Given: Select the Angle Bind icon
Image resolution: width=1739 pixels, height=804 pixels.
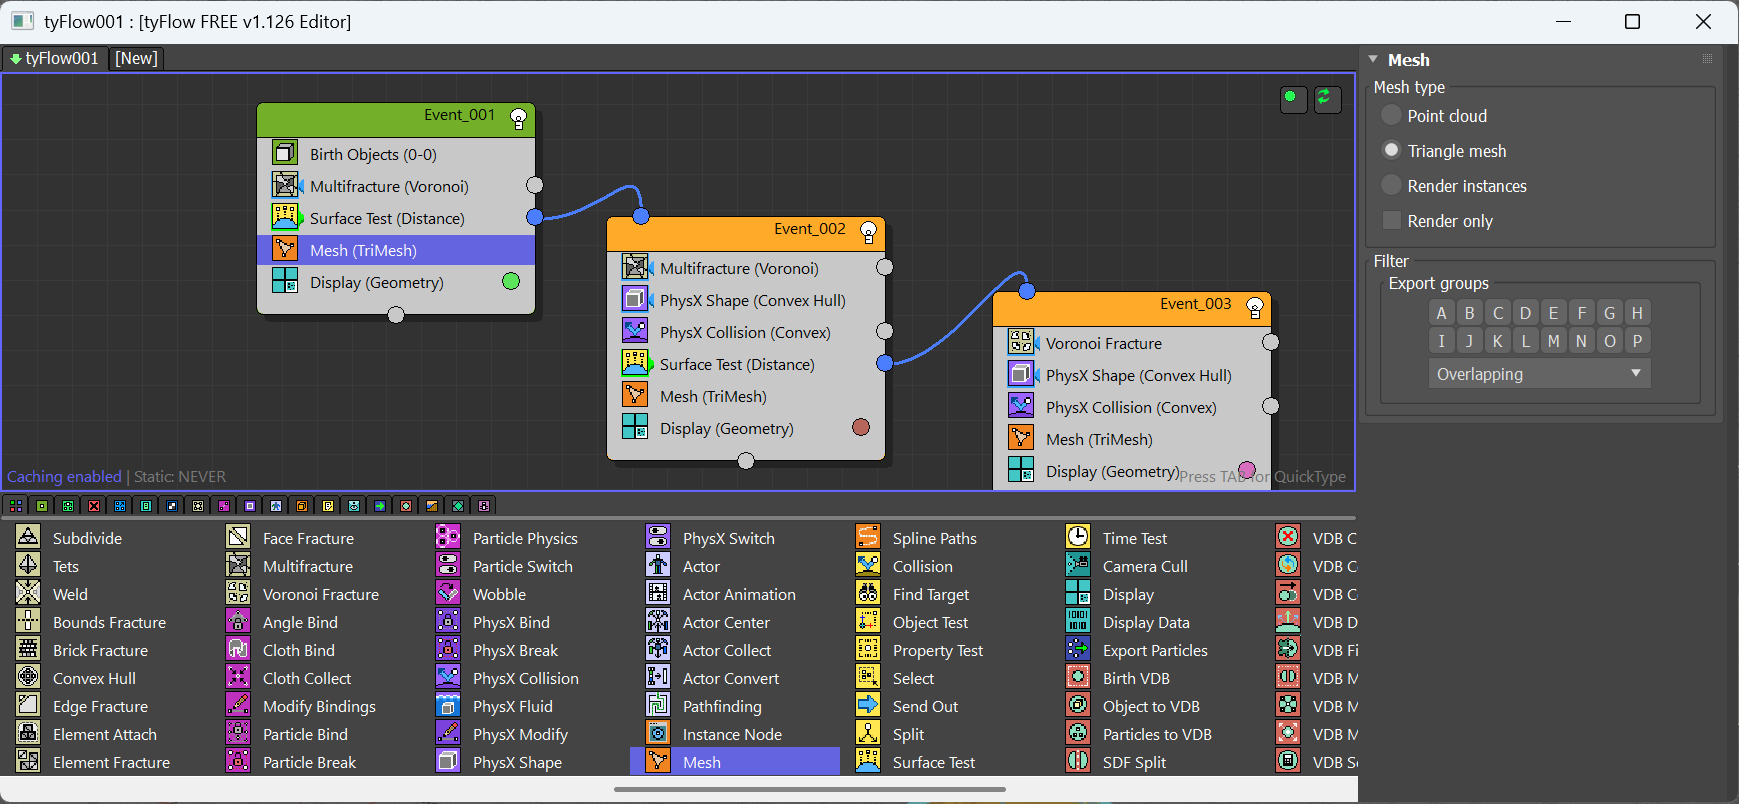Looking at the screenshot, I should (x=238, y=621).
